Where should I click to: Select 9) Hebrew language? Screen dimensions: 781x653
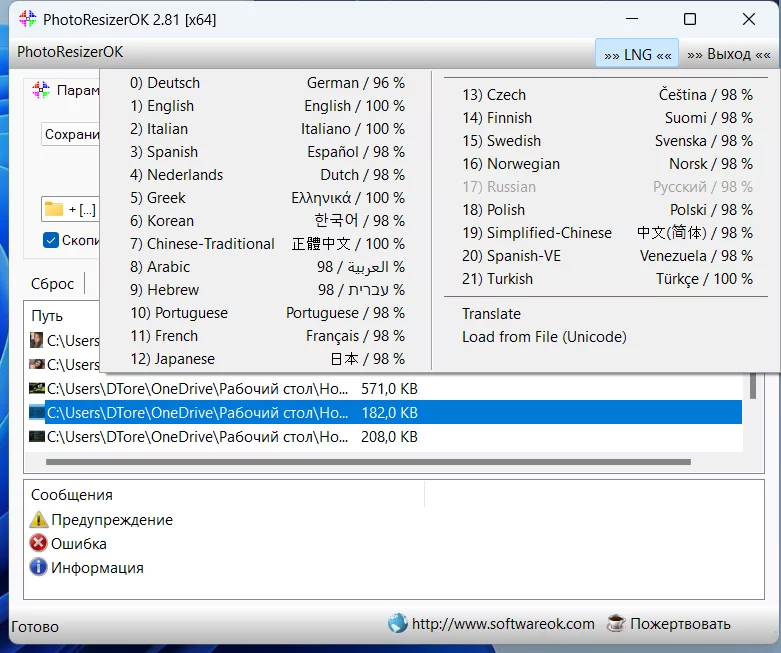pyautogui.click(x=267, y=289)
